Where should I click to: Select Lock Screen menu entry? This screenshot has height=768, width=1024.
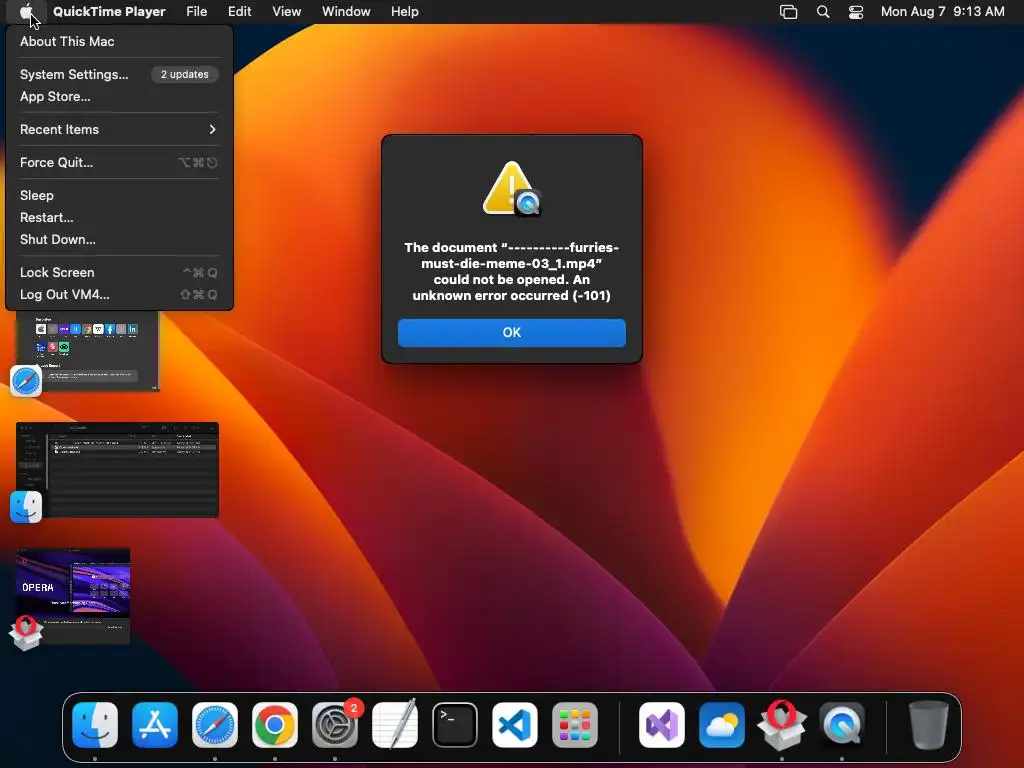point(119,272)
